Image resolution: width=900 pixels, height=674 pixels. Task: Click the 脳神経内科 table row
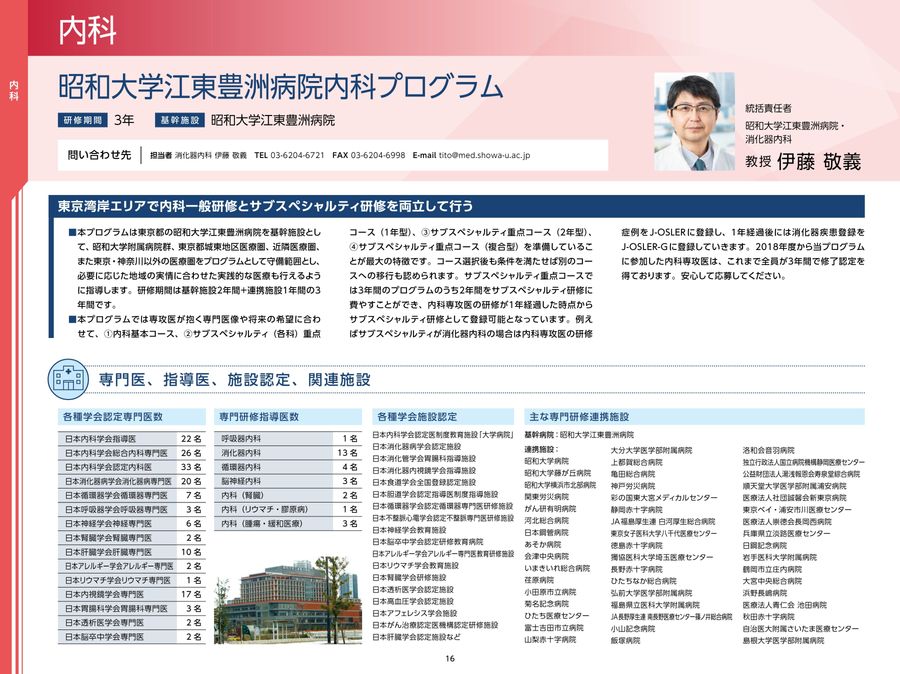point(288,481)
